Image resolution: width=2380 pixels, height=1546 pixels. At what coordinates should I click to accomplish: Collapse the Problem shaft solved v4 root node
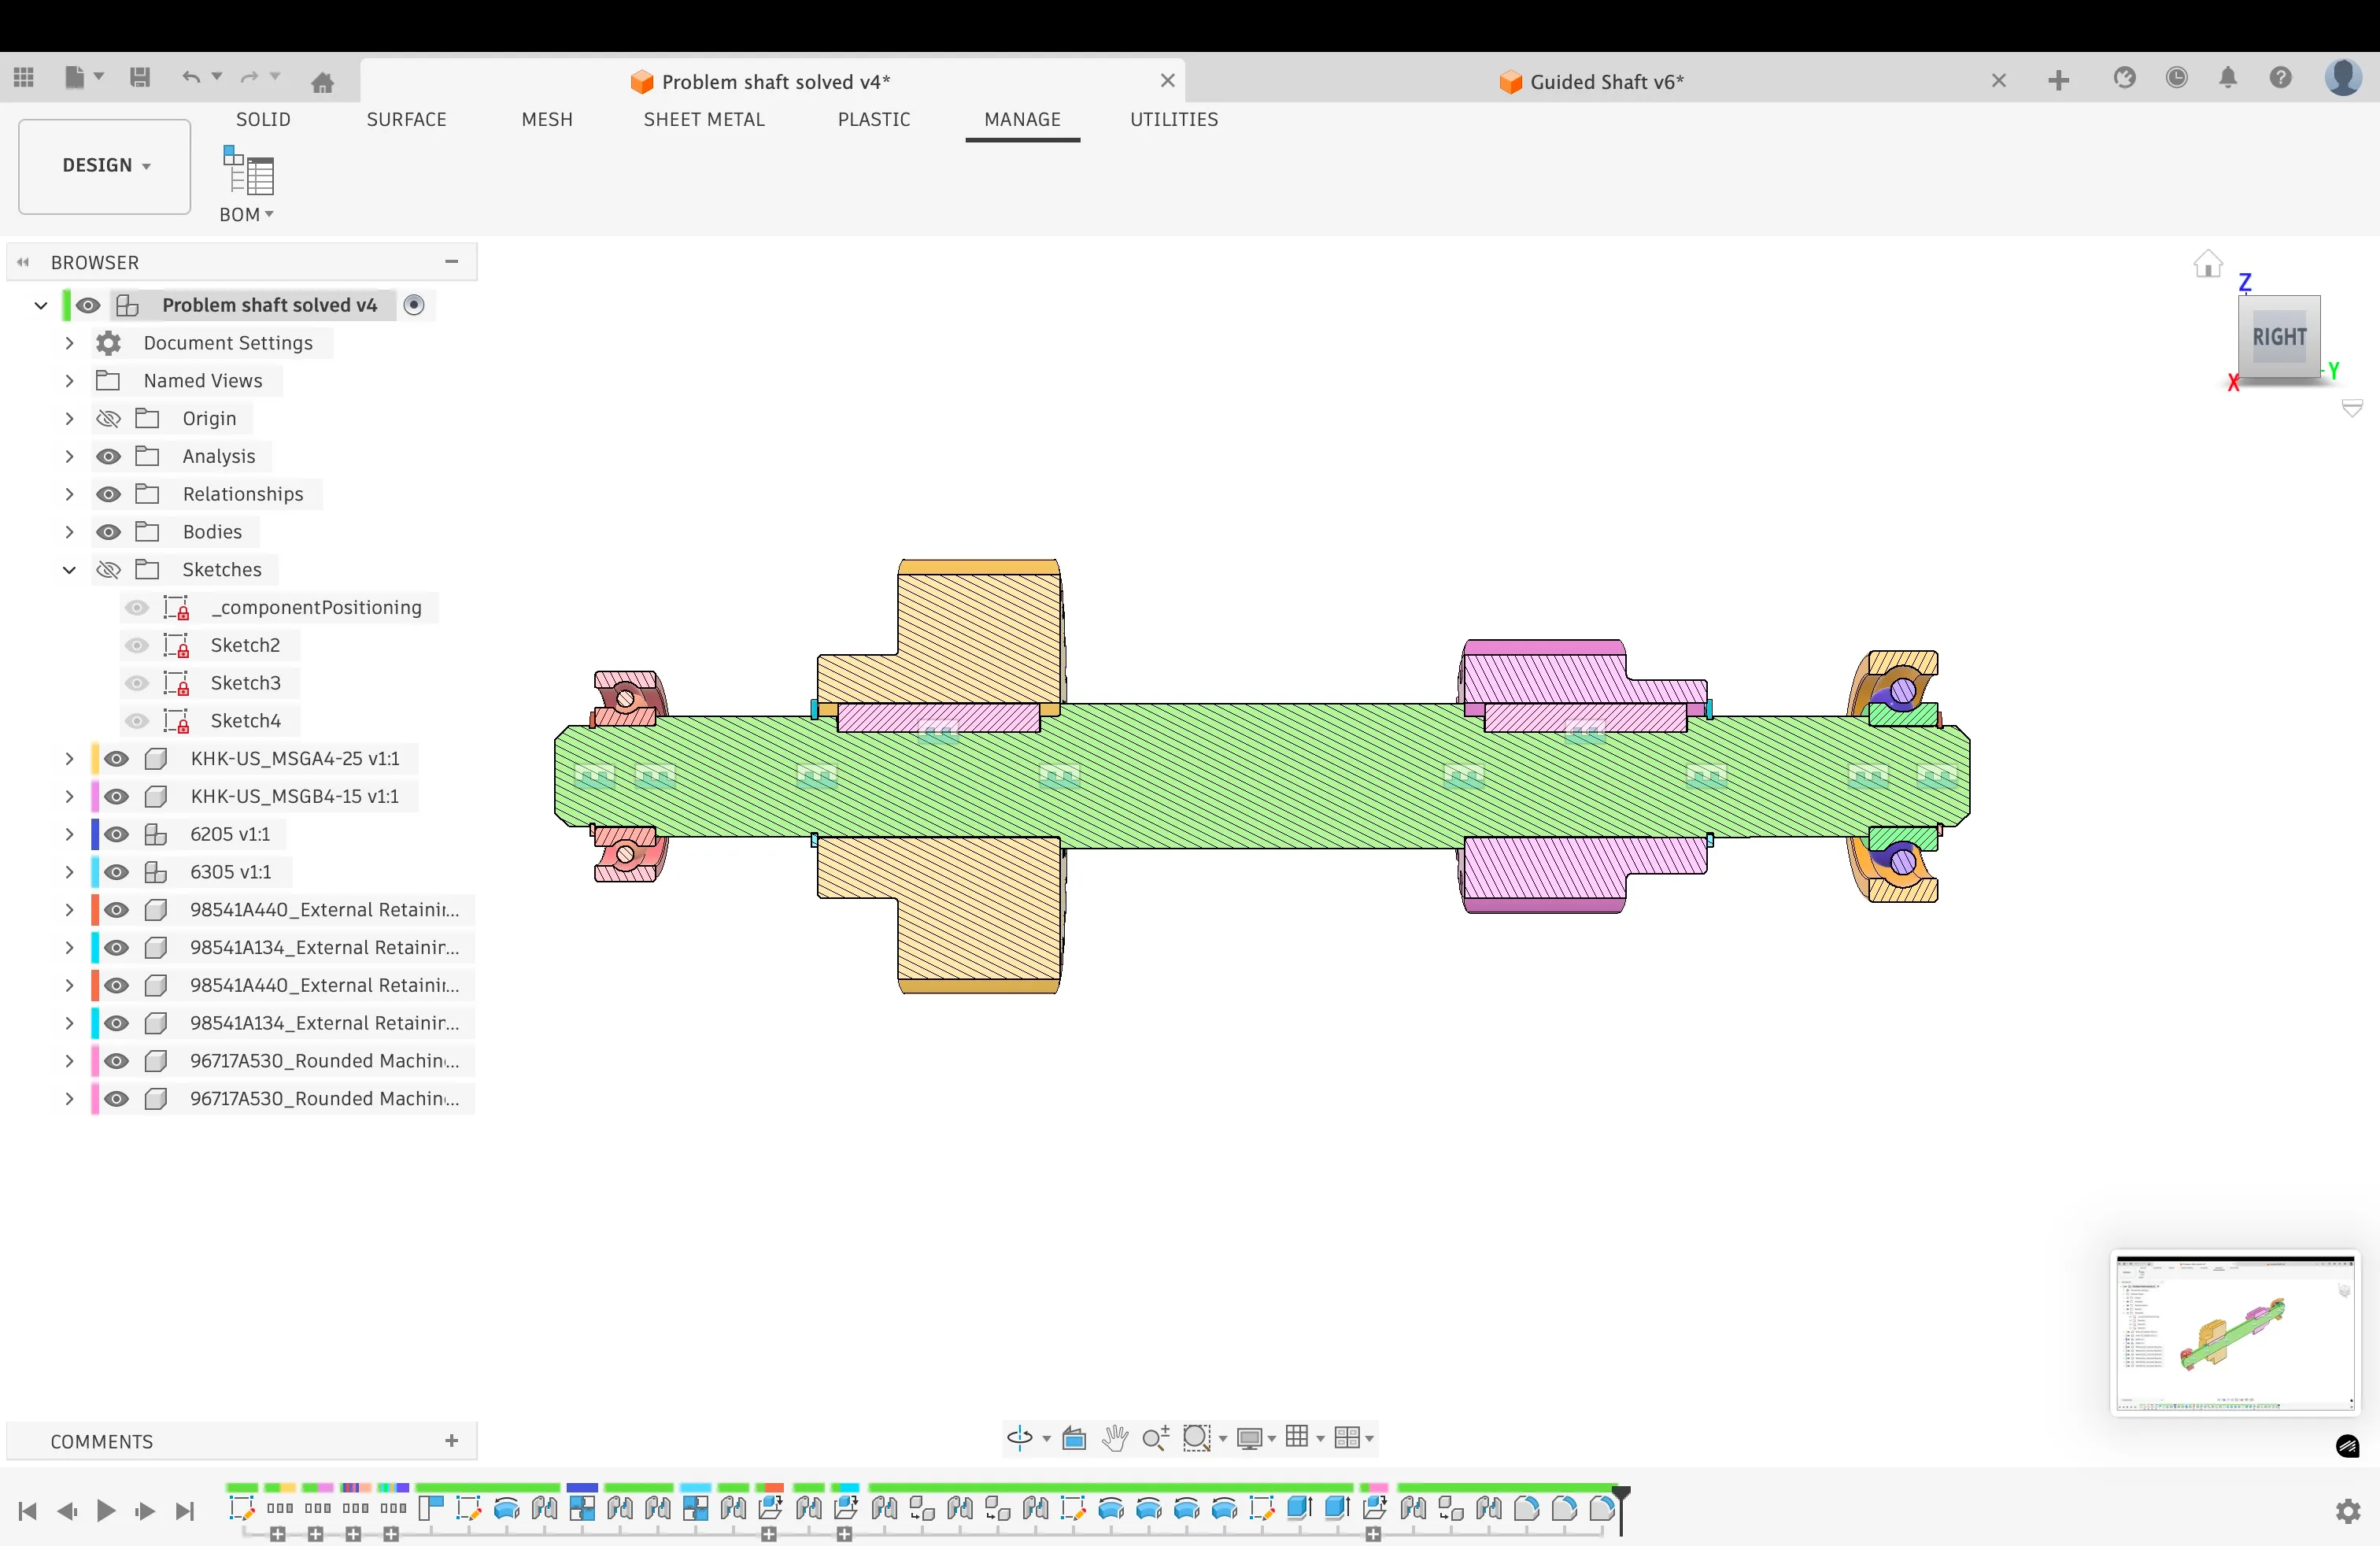pos(41,305)
